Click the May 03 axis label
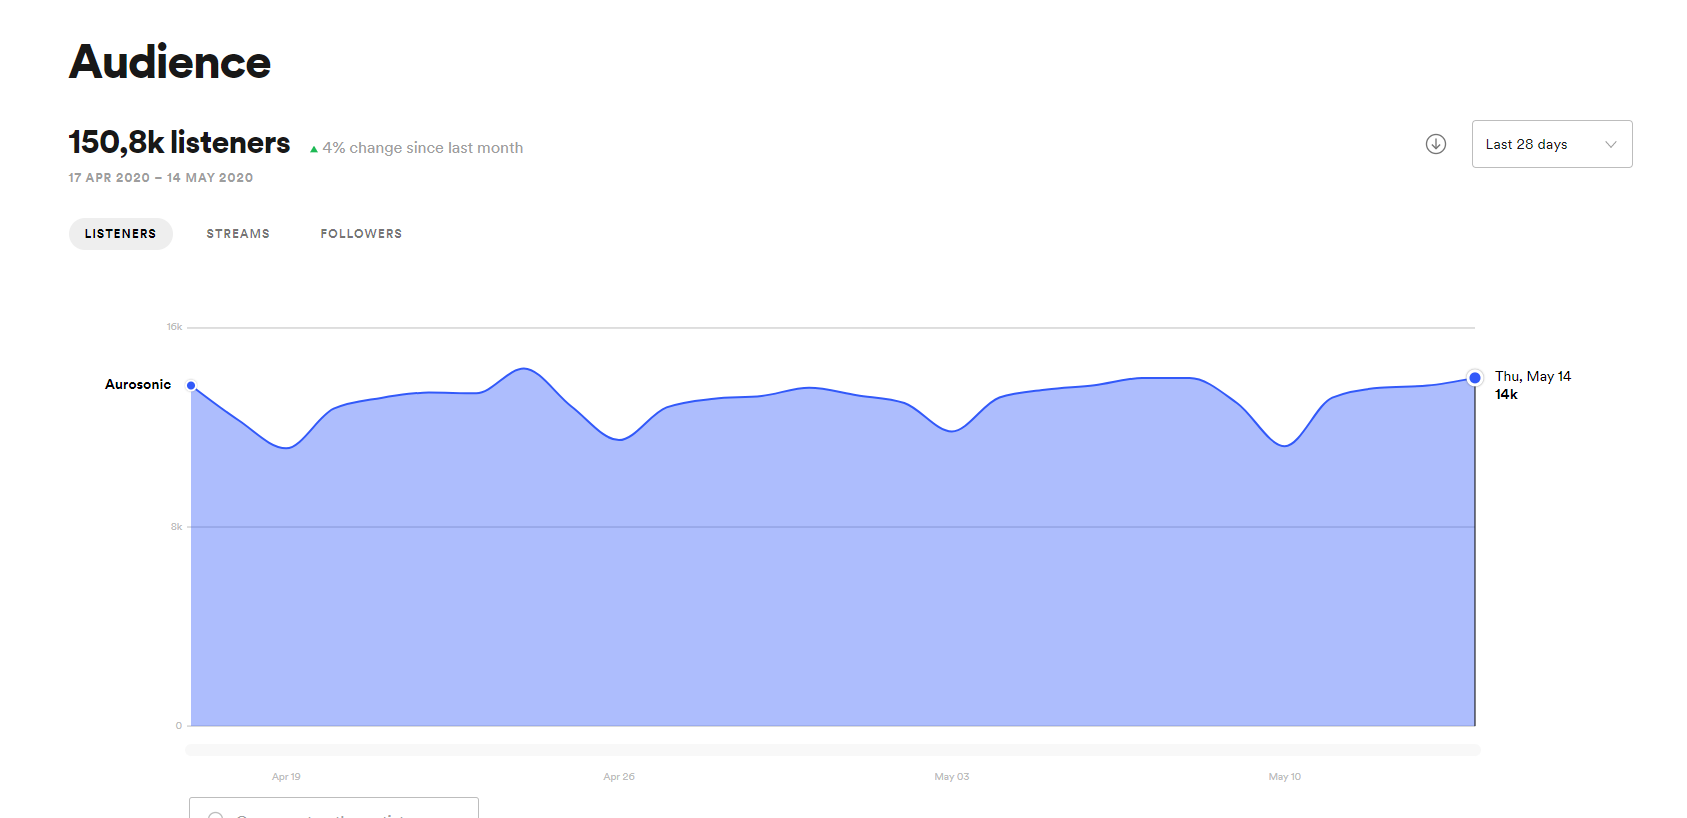Screen dimensions: 1687x818 tap(951, 777)
